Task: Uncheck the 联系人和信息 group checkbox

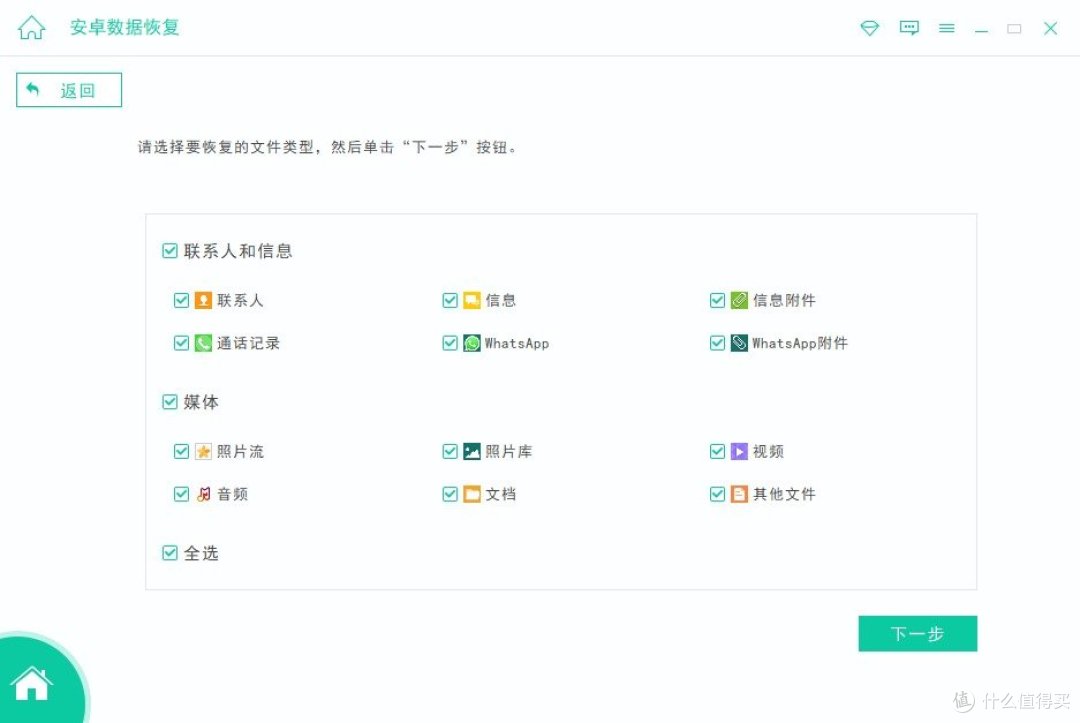Action: coord(170,251)
